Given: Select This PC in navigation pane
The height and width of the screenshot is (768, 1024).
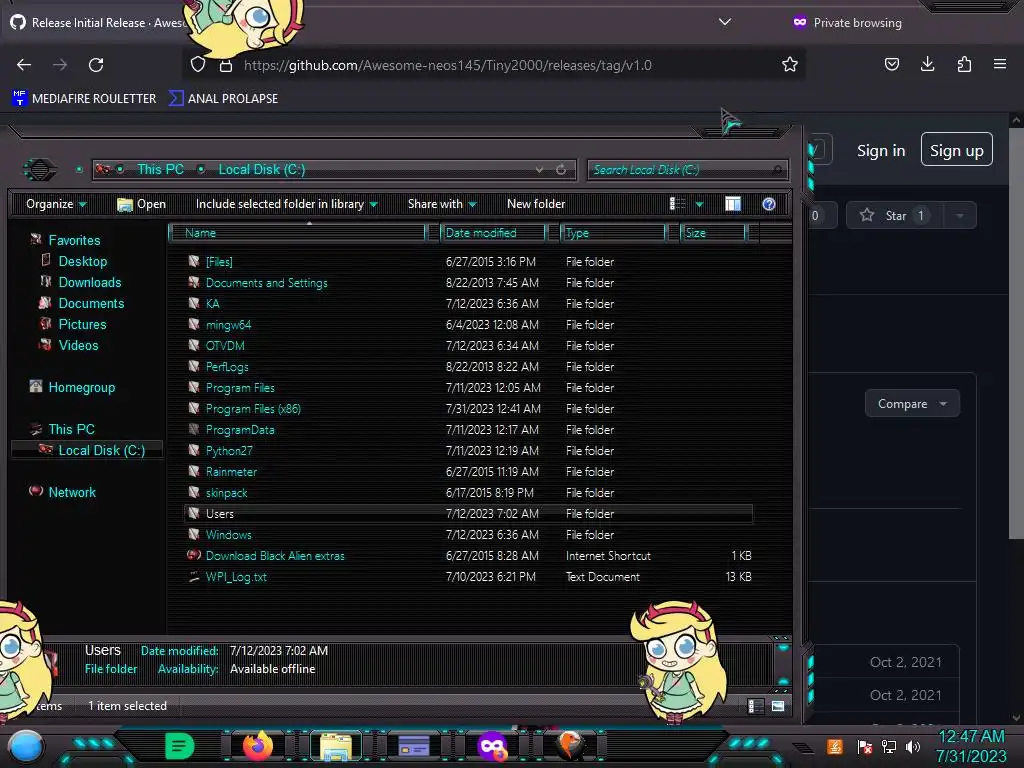Looking at the screenshot, I should click(71, 429).
